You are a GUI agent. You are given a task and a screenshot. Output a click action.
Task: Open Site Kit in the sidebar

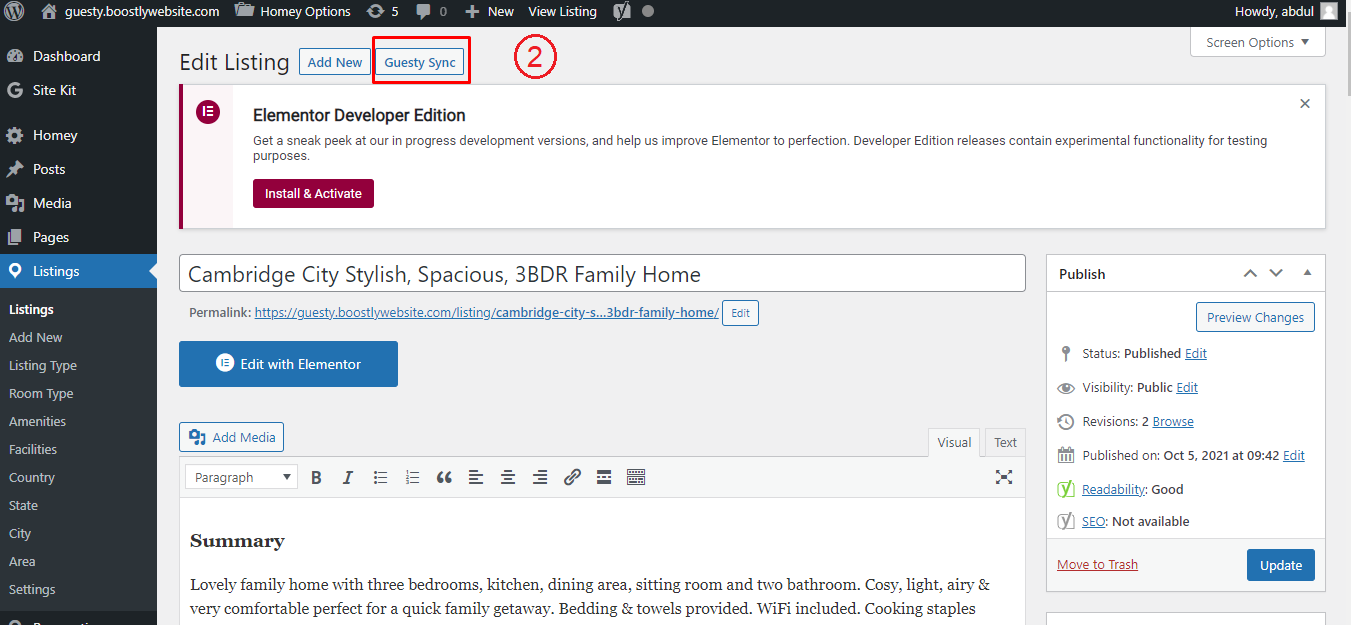pos(54,90)
